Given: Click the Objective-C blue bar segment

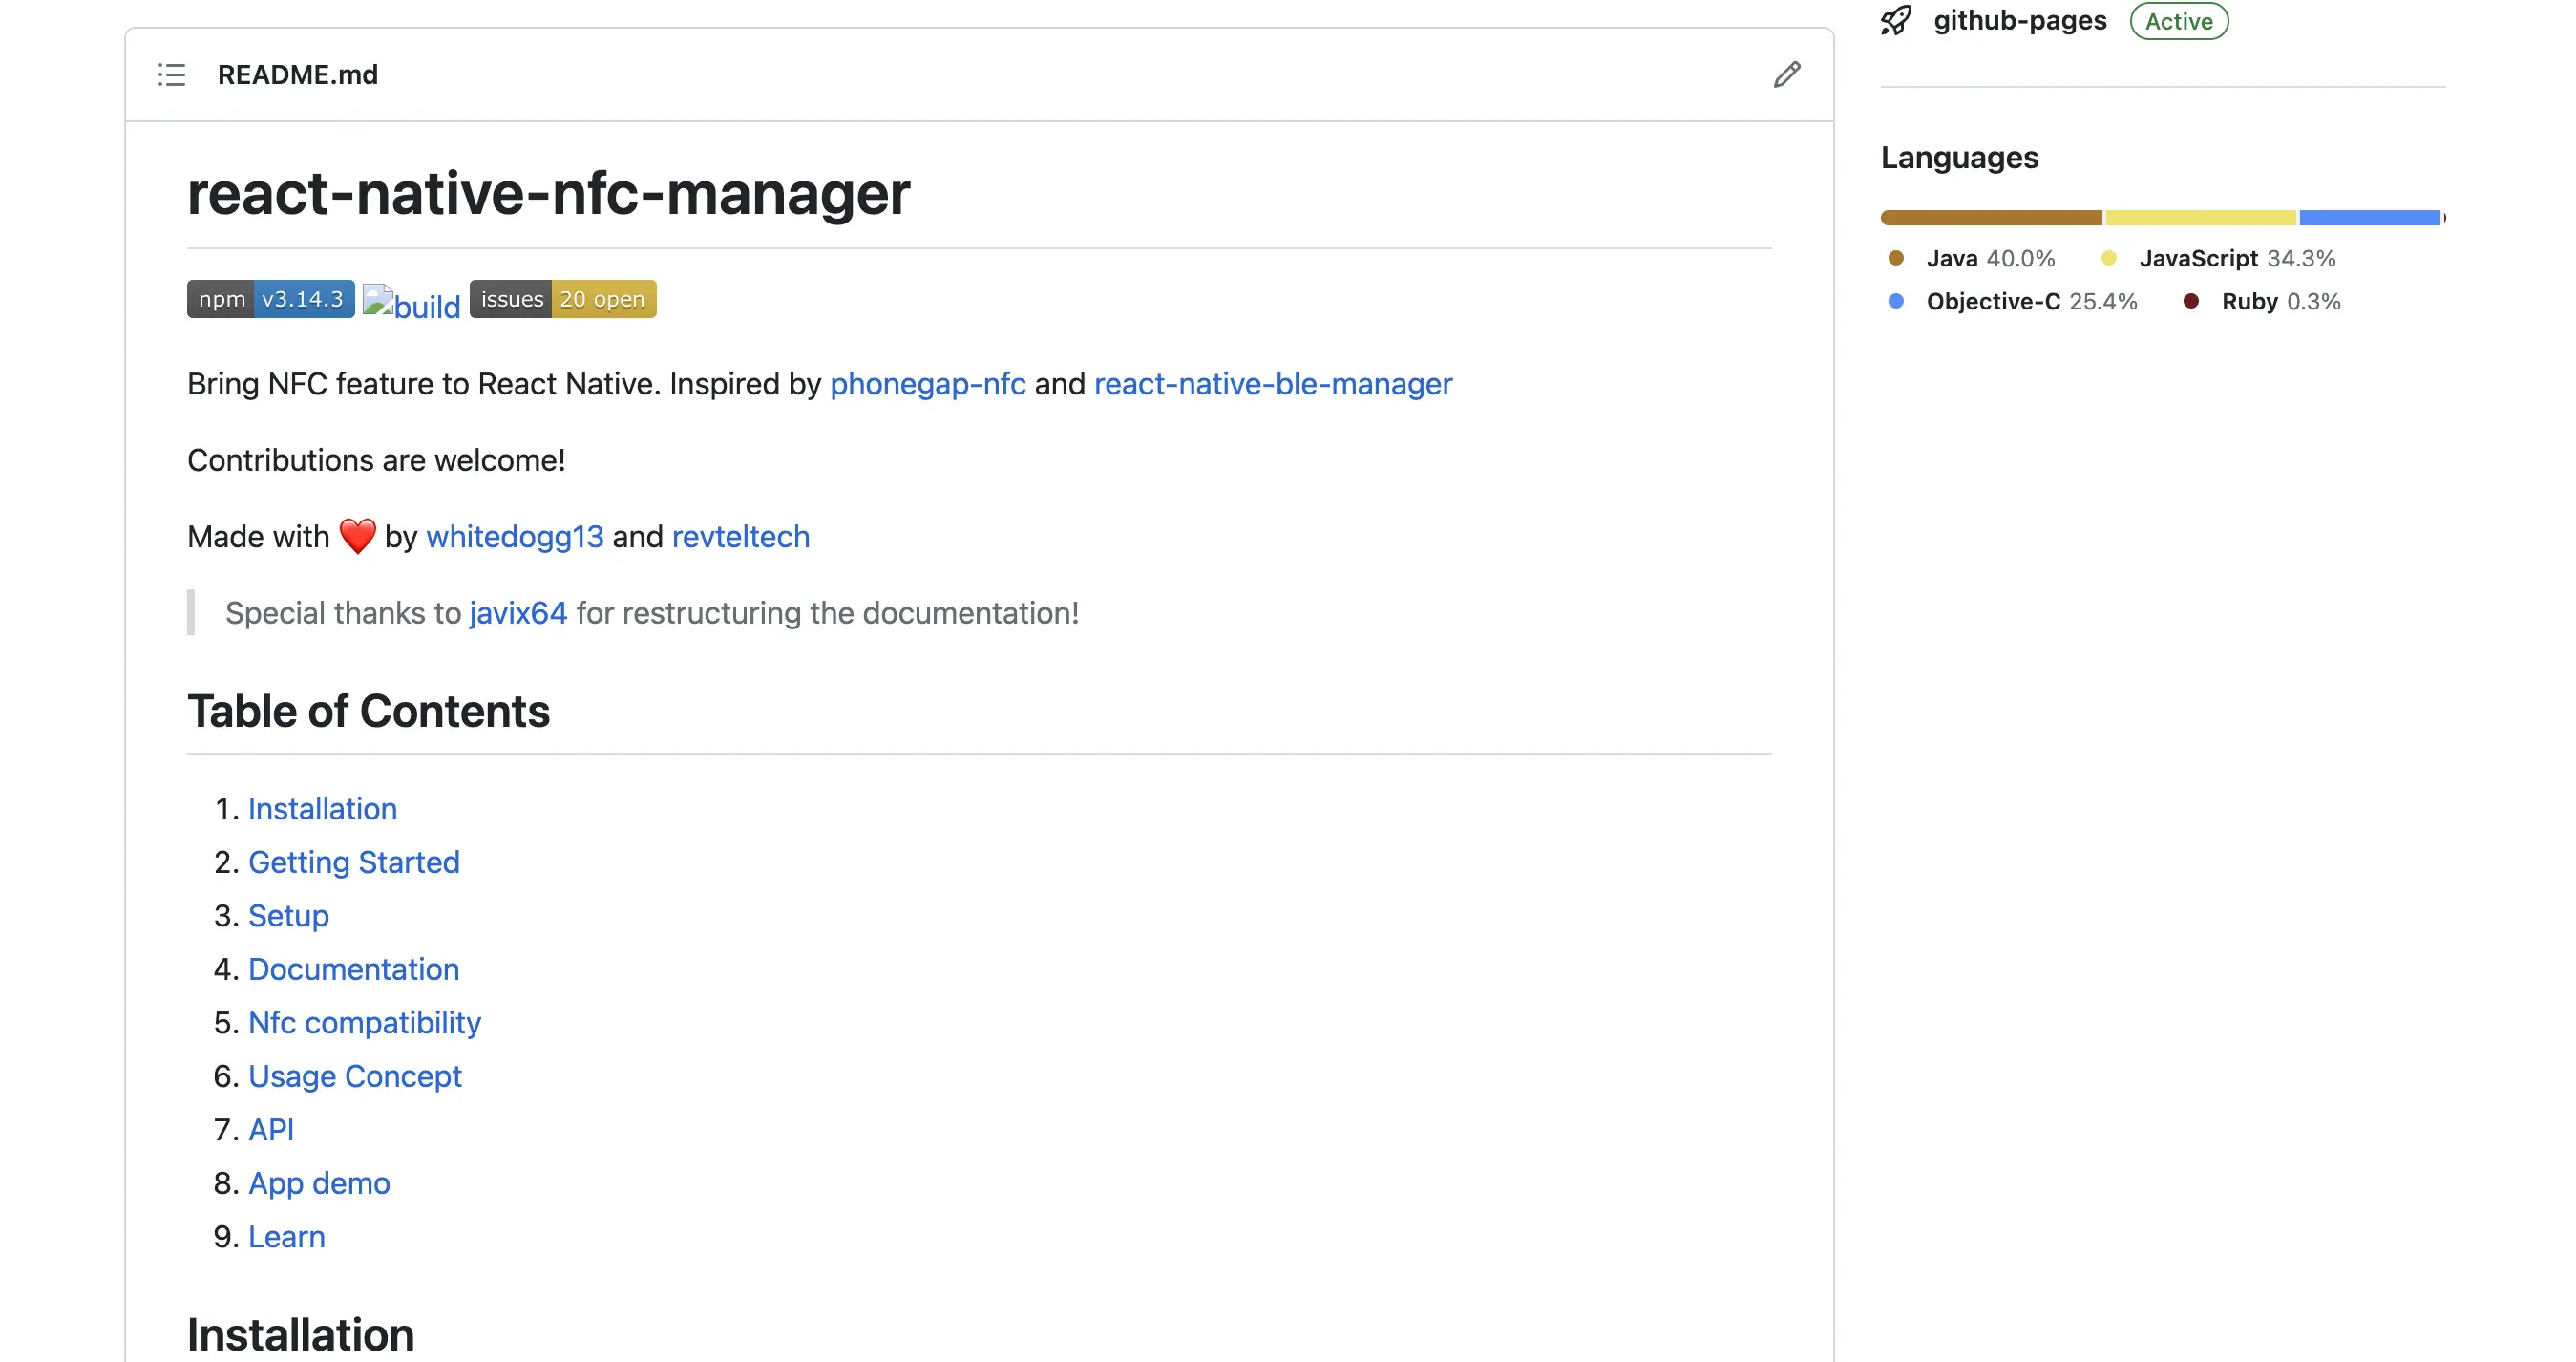Looking at the screenshot, I should point(2369,218).
